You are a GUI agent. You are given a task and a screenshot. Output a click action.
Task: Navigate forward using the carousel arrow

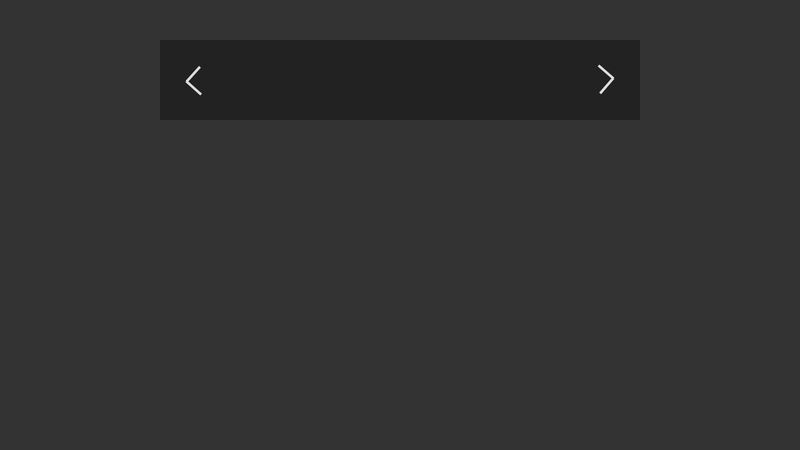pyautogui.click(x=606, y=79)
